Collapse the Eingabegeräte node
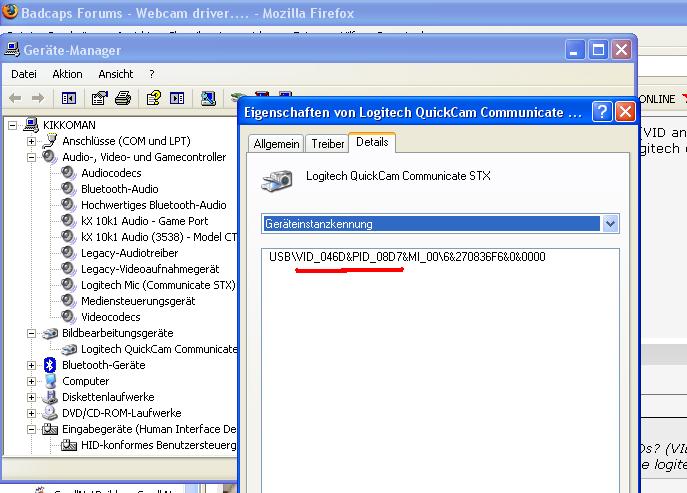The height and width of the screenshot is (493, 687). [32, 429]
